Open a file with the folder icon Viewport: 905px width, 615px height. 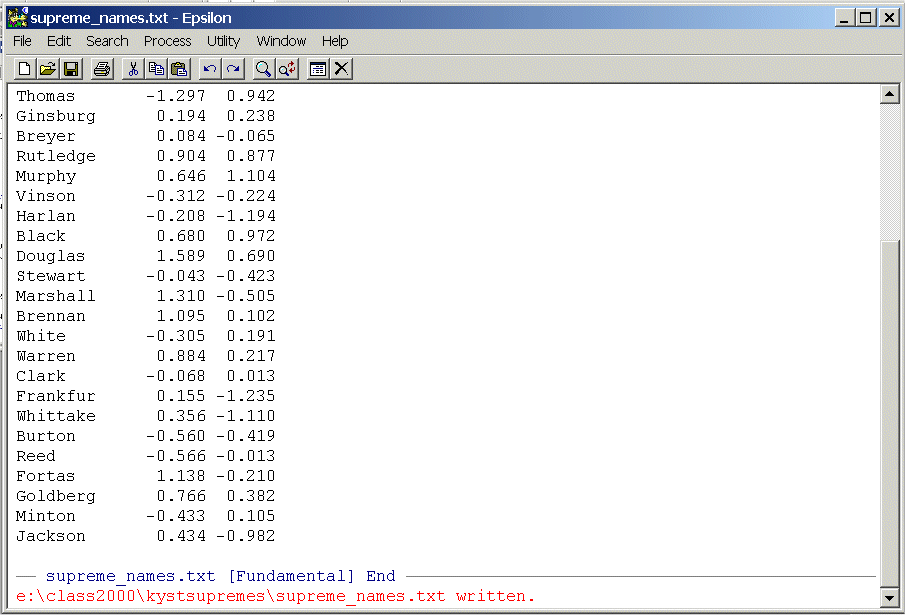[x=47, y=69]
